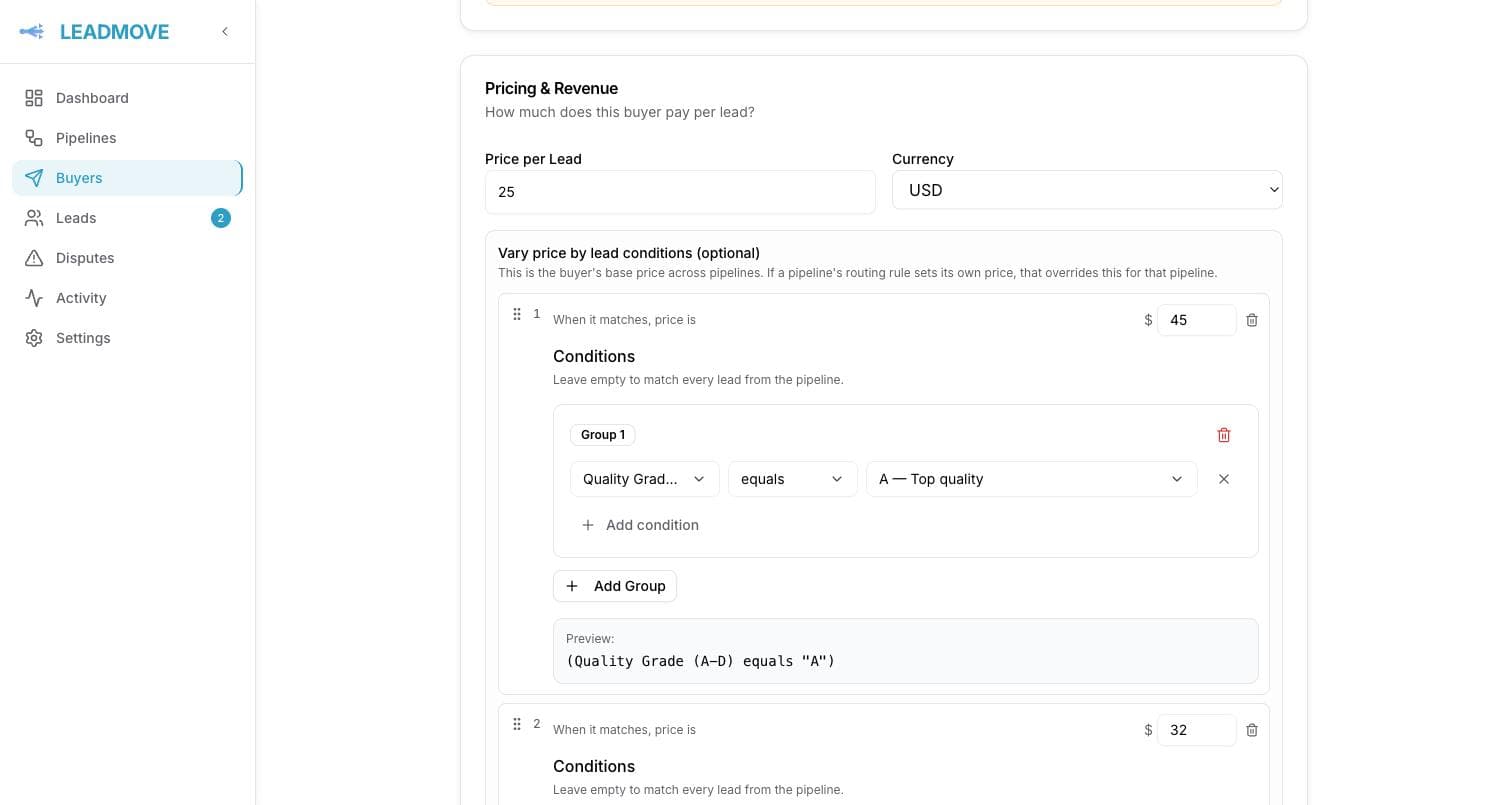Screen dimensions: 1512x805
Task: Click the Leads badge showing 2
Action: pyautogui.click(x=221, y=218)
